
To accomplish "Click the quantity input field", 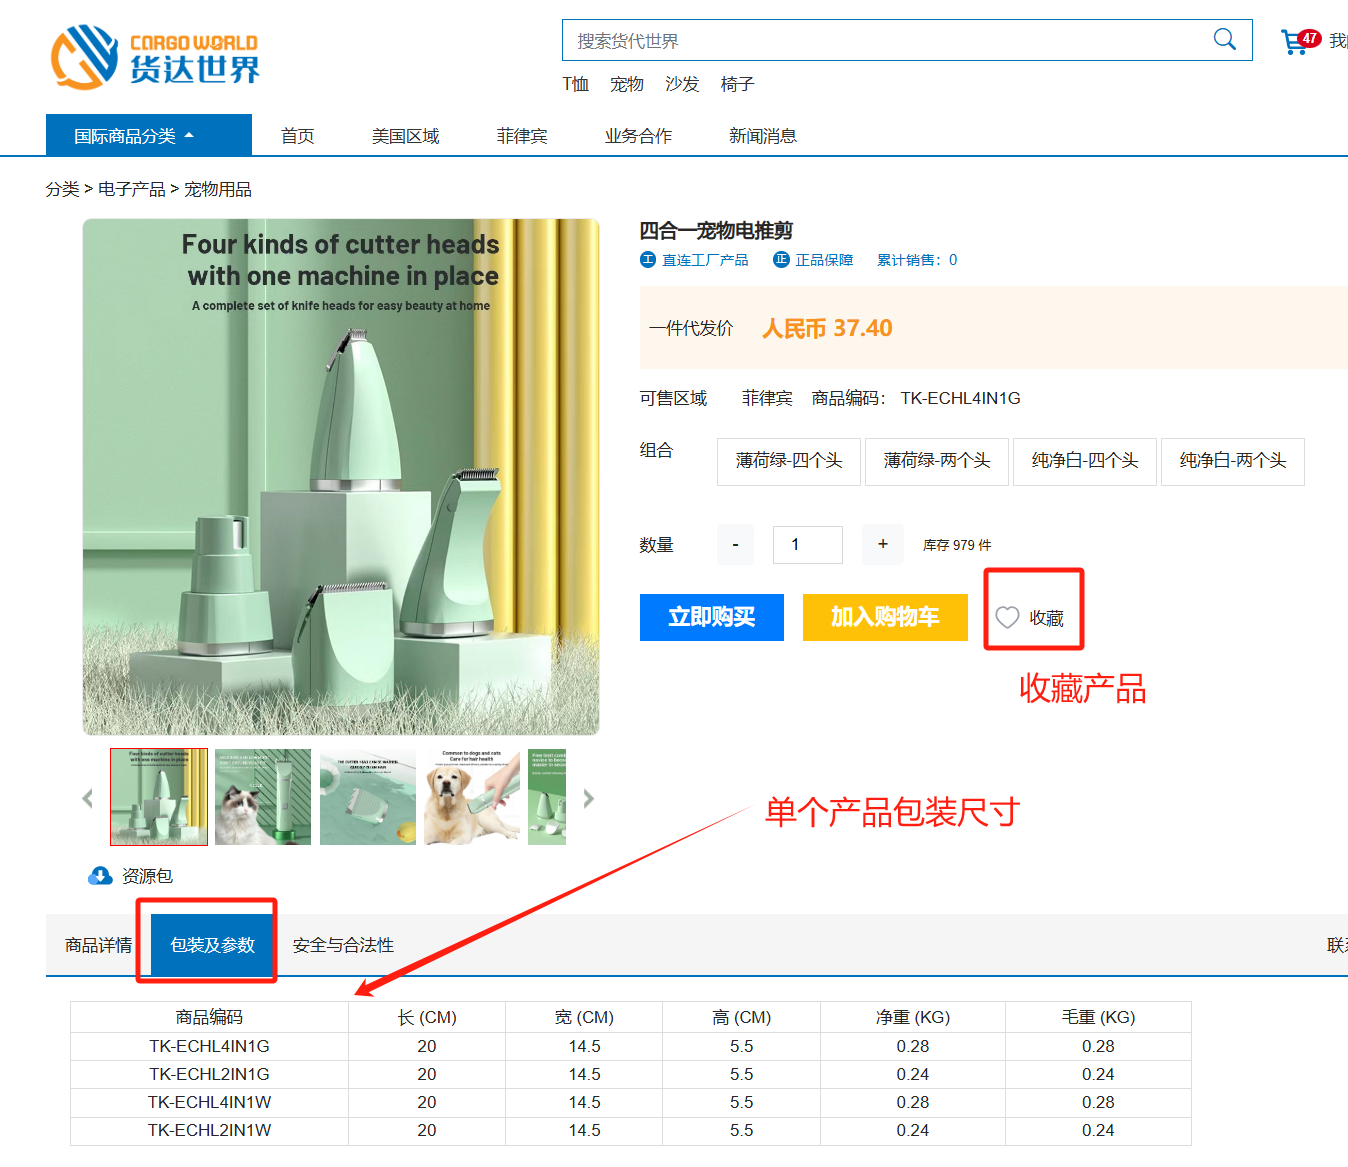I will click(808, 545).
